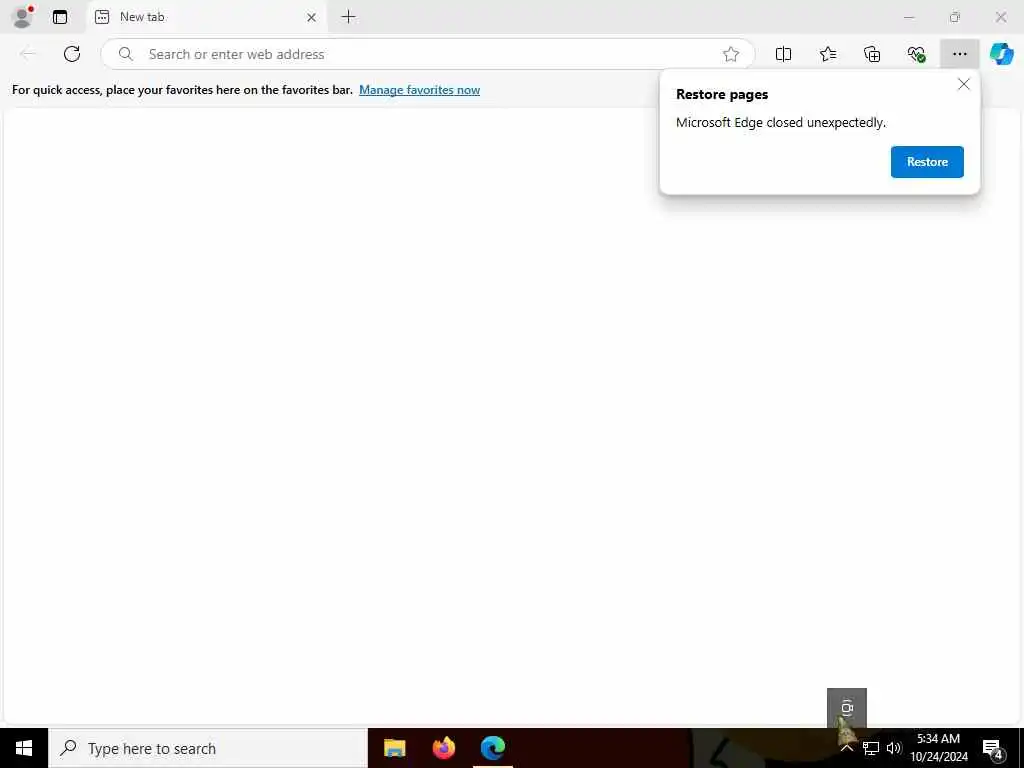
Task: Select the New tab browser tab
Action: (x=206, y=17)
